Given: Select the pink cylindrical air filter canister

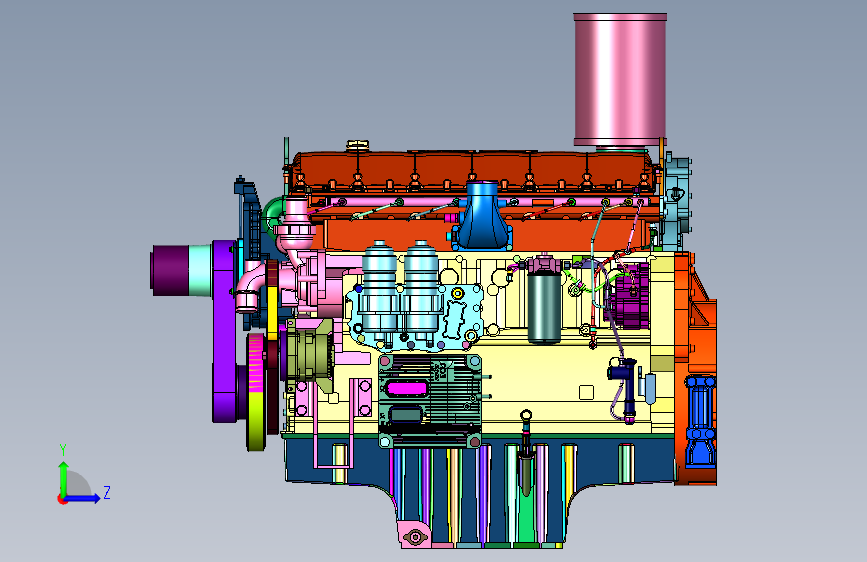Looking at the screenshot, I should (620, 80).
